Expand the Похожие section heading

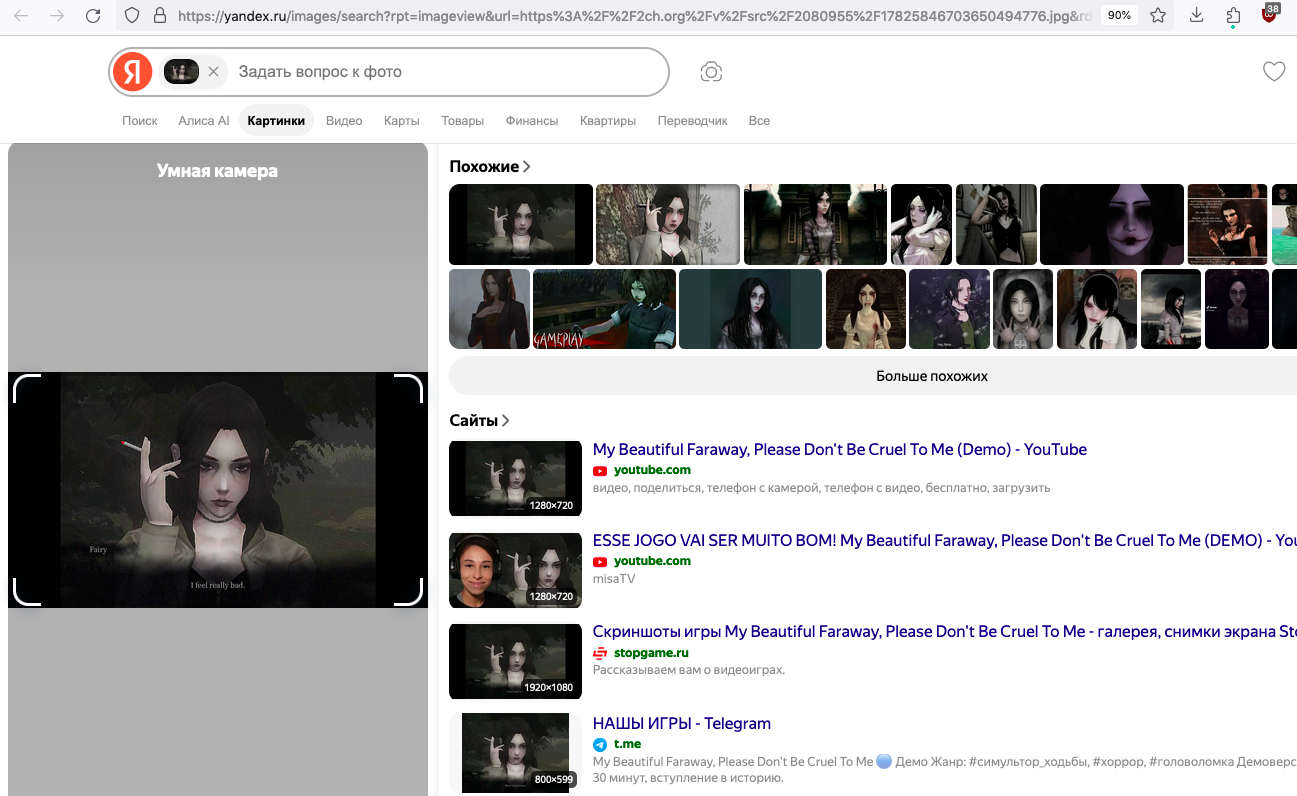tap(490, 167)
